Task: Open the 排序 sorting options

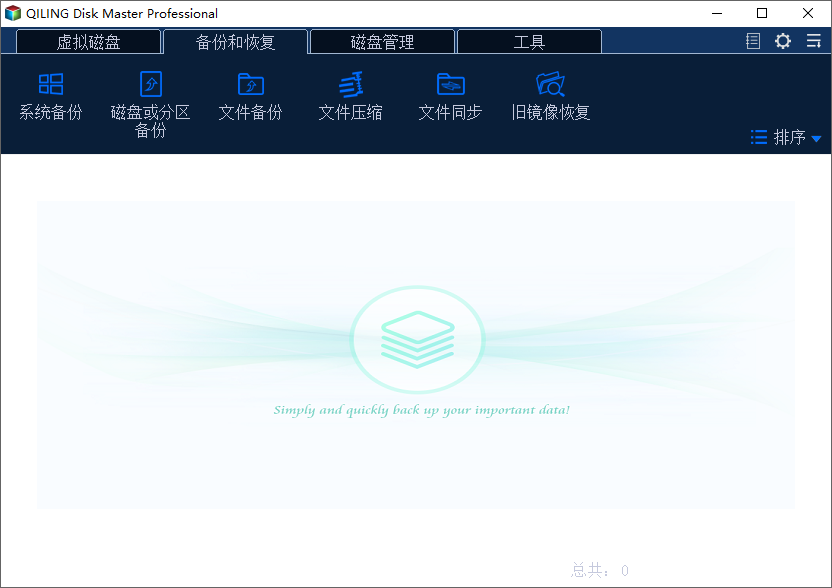Action: (x=789, y=138)
